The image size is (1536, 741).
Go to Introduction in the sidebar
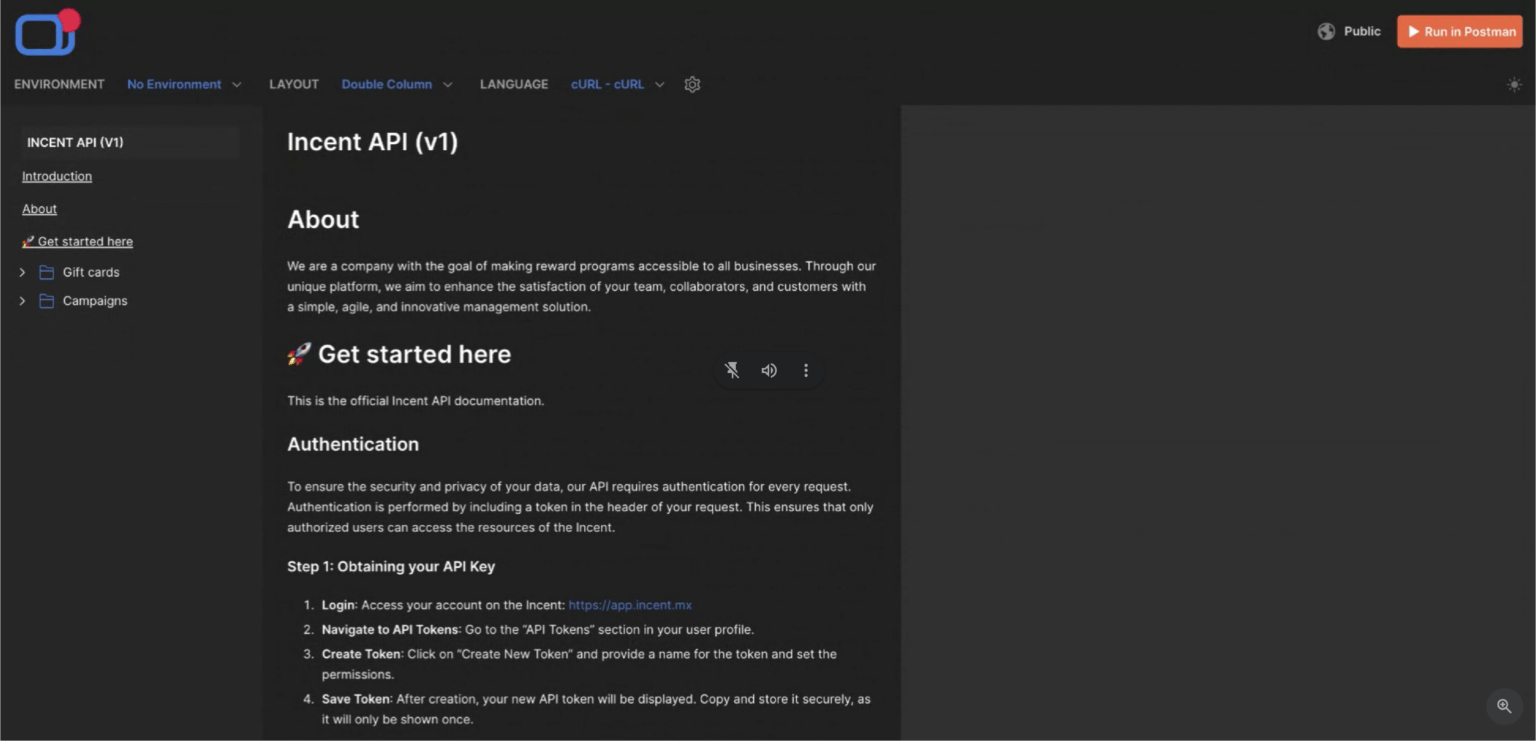[x=57, y=177]
